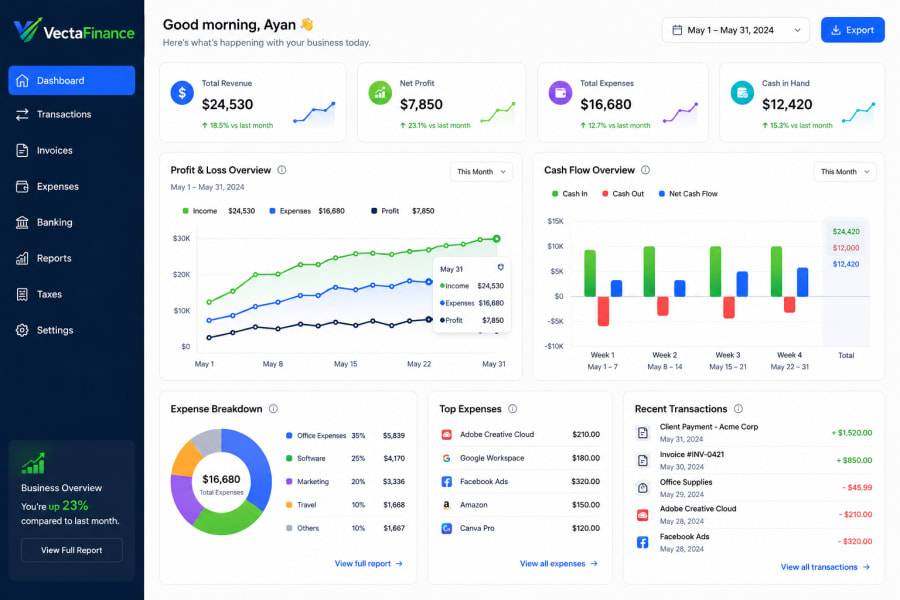Click the Net Profit chart icon
Screen dimensions: 900x600
tap(379, 93)
